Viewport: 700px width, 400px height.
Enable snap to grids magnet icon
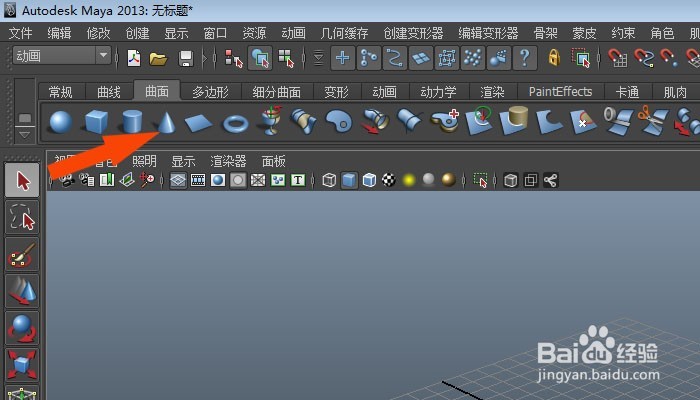coord(618,58)
